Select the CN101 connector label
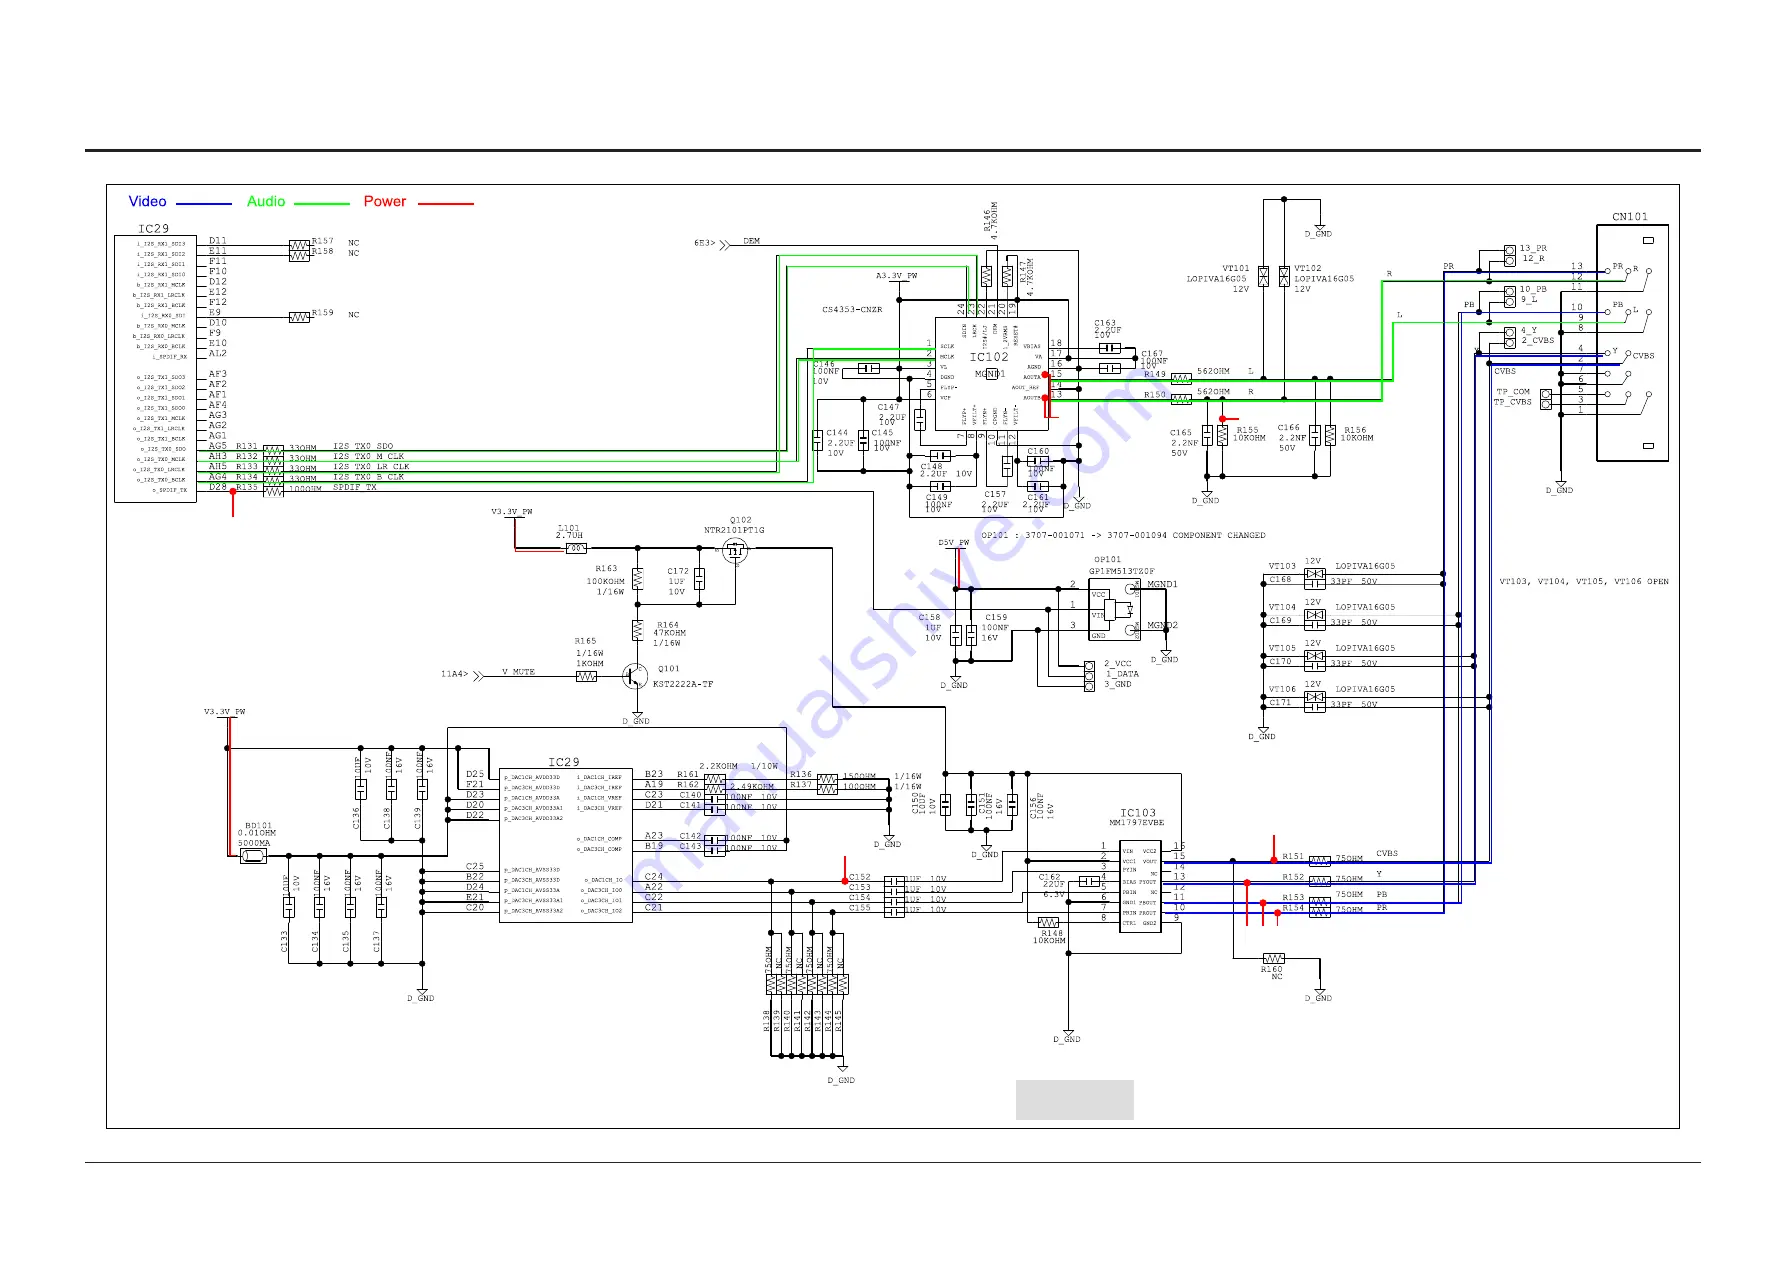The image size is (1786, 1263). (x=1630, y=217)
